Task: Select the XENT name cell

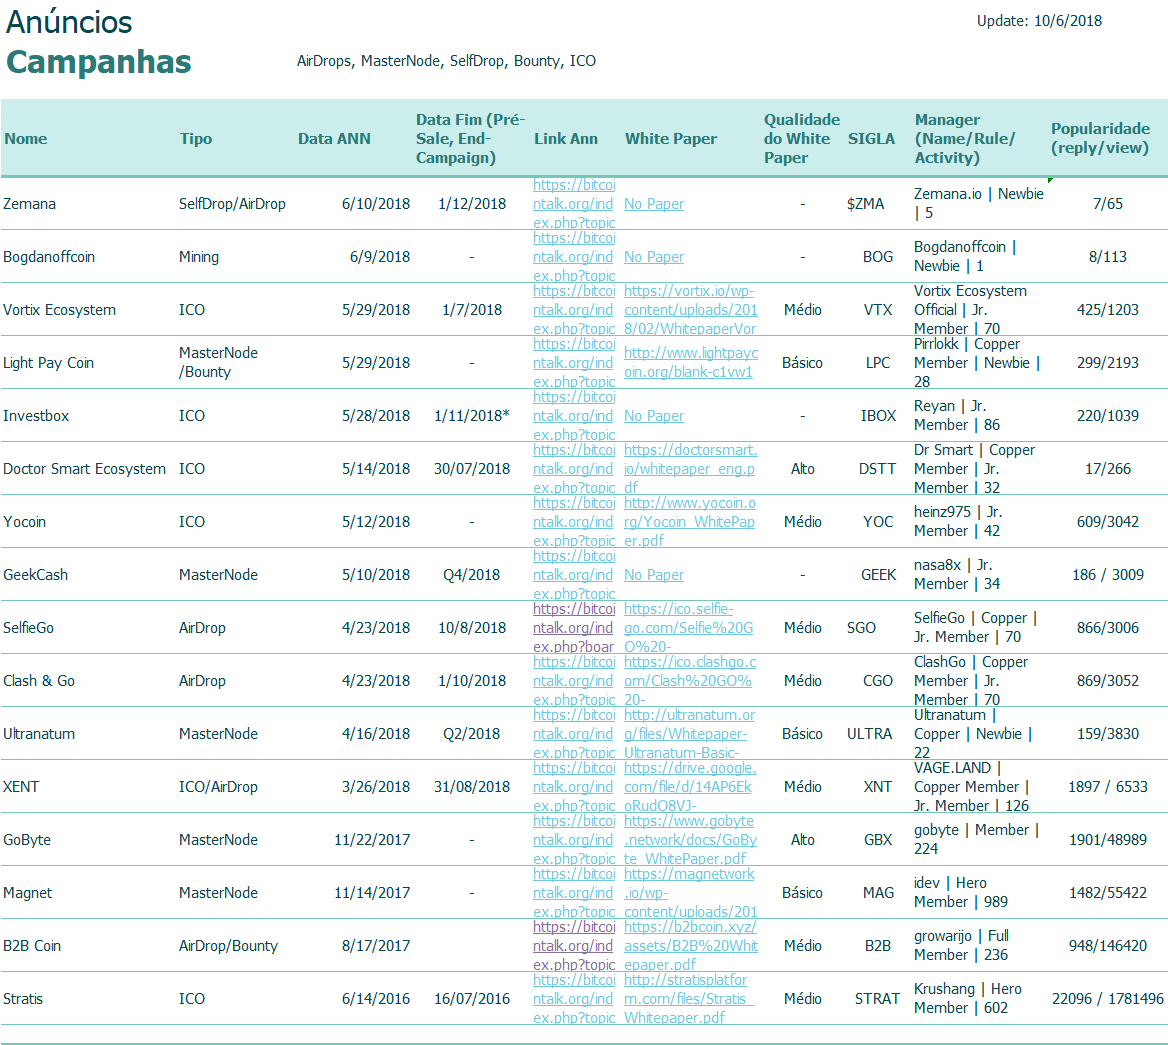Action: 21,787
